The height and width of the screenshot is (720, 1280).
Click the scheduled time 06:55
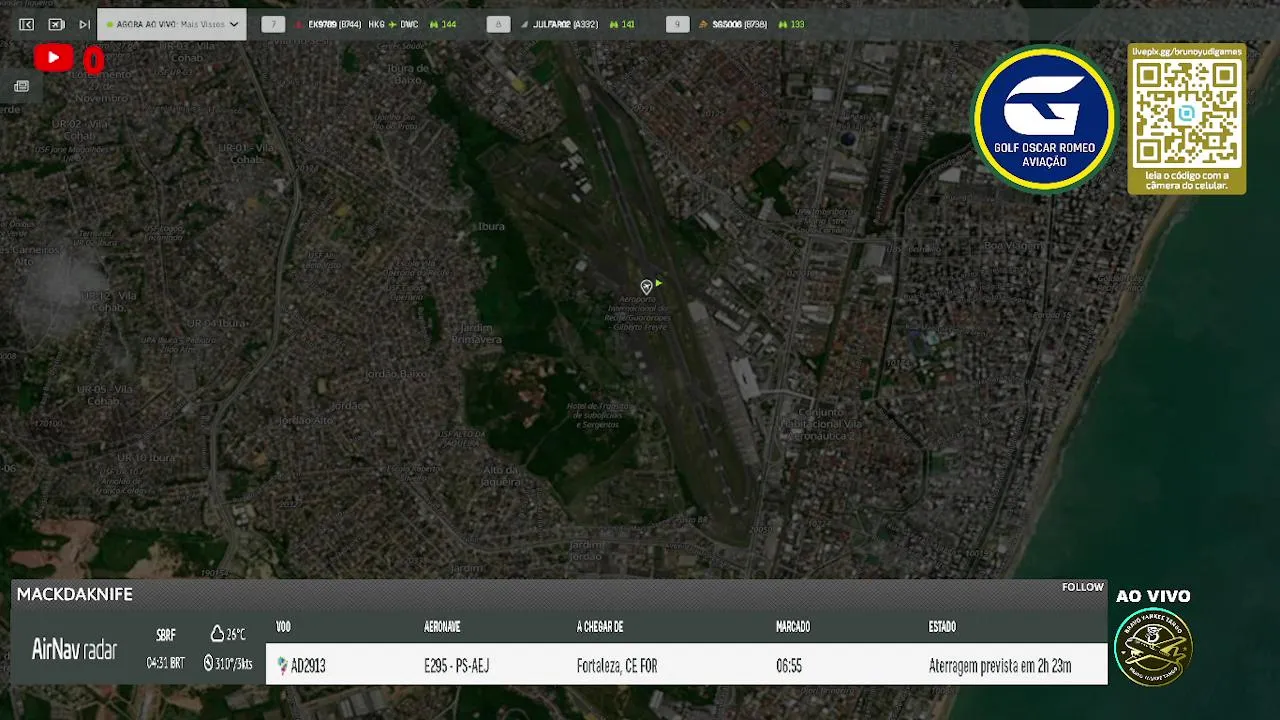click(x=789, y=666)
